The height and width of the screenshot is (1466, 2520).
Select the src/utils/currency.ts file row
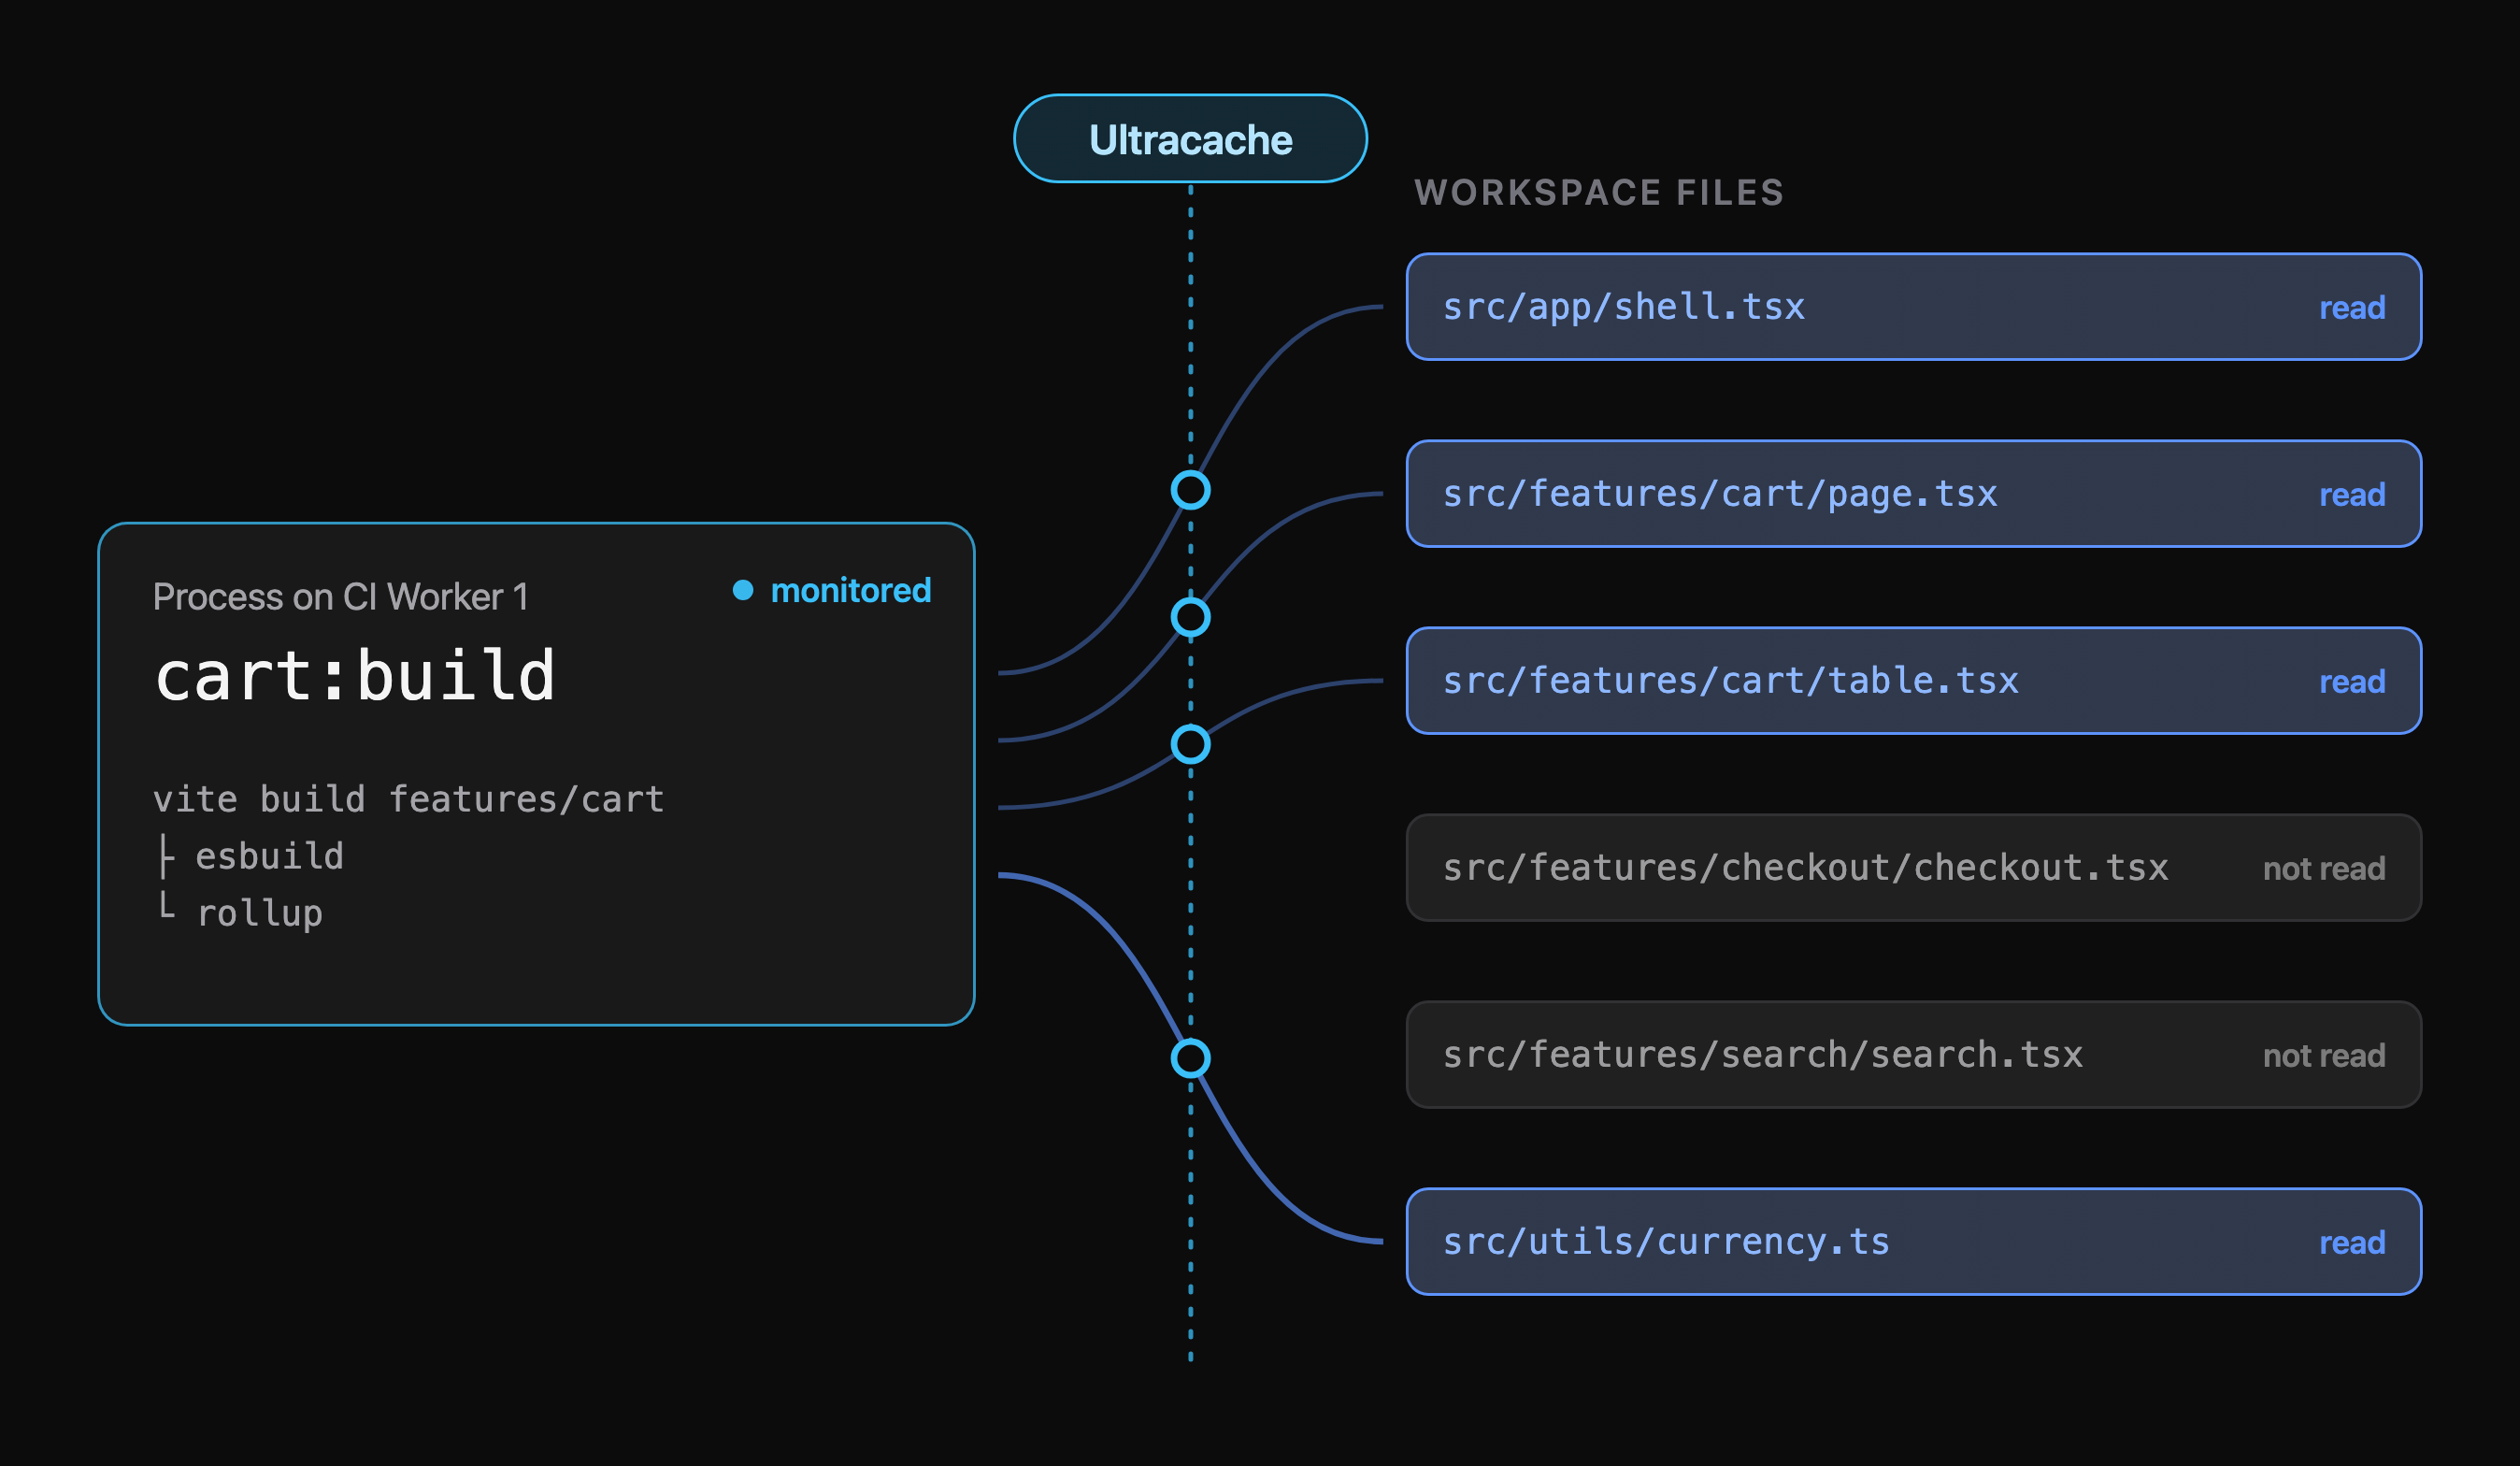pyautogui.click(x=1913, y=1242)
